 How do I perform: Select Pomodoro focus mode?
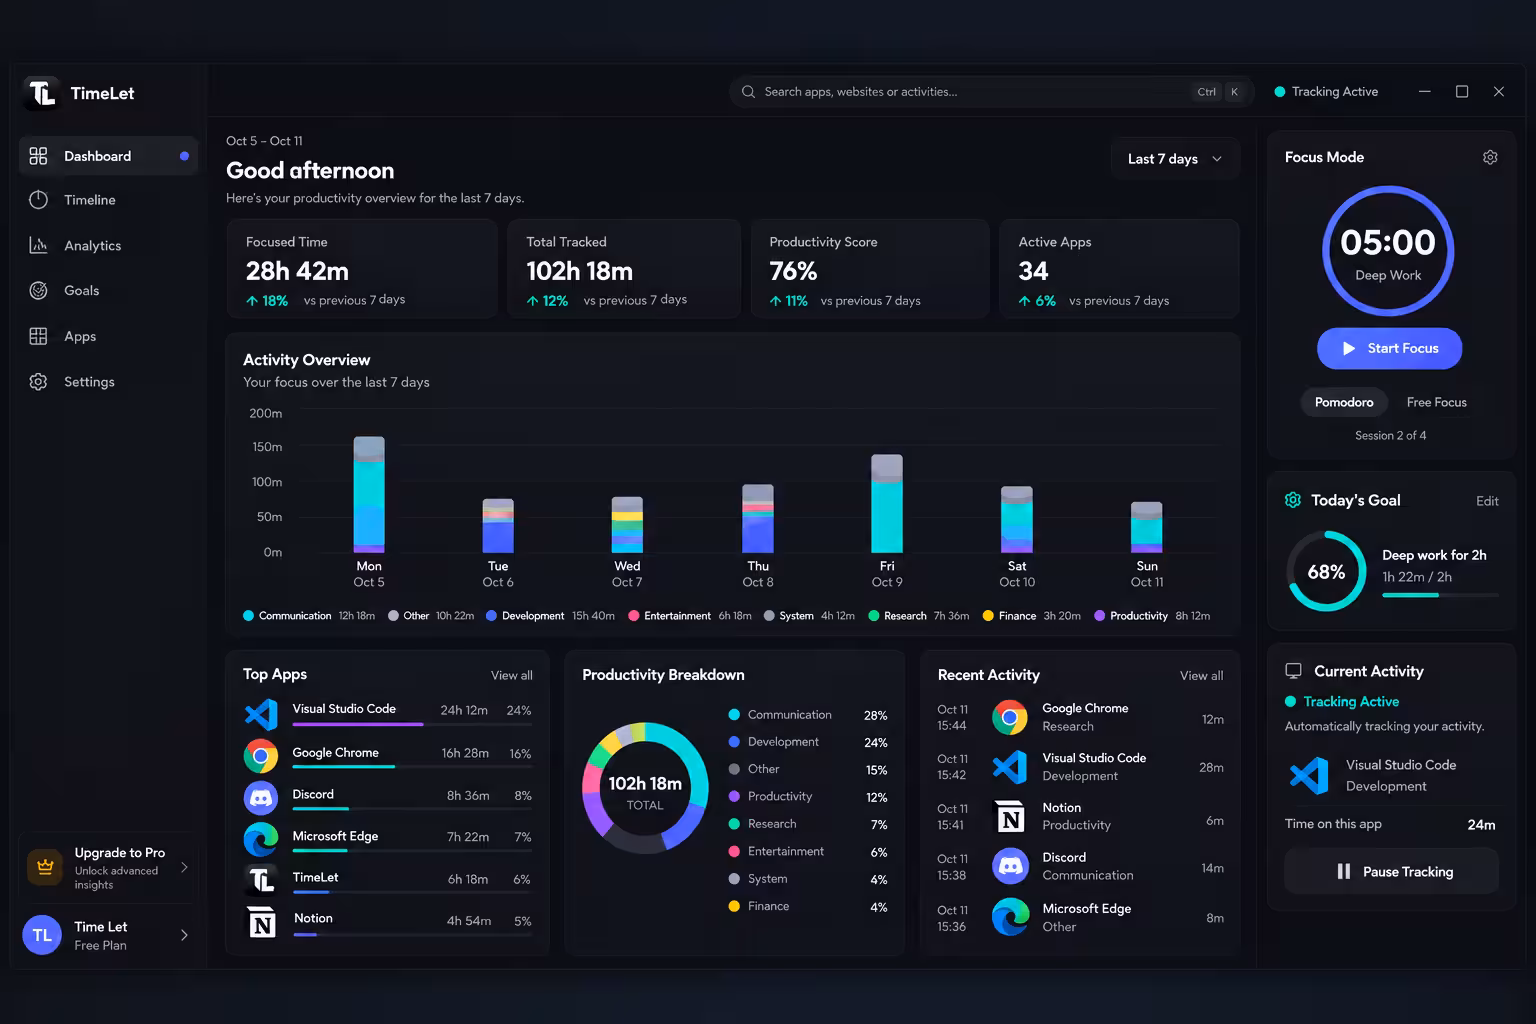click(x=1344, y=402)
